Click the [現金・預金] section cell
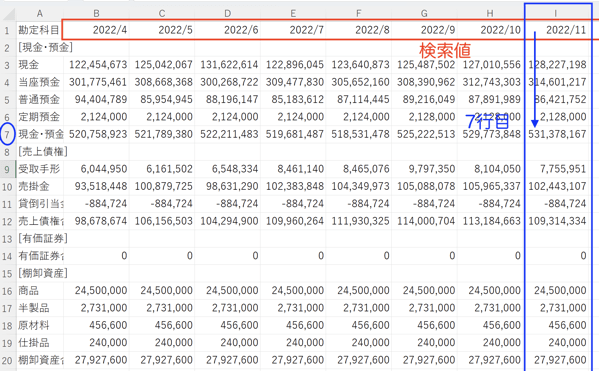 (x=45, y=47)
